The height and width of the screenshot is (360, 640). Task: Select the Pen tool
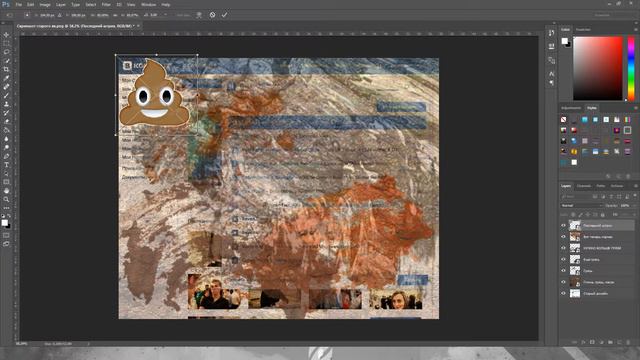[x=6, y=156]
